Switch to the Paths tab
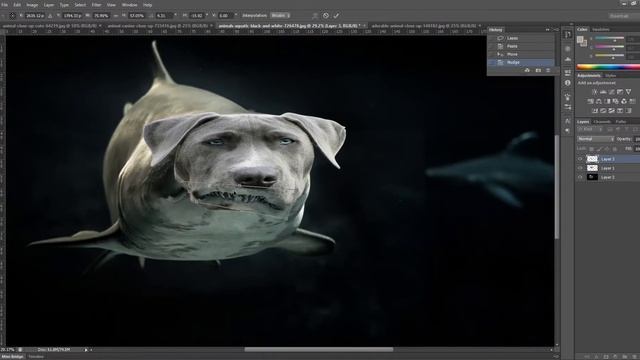This screenshot has width=640, height=360. pos(621,122)
